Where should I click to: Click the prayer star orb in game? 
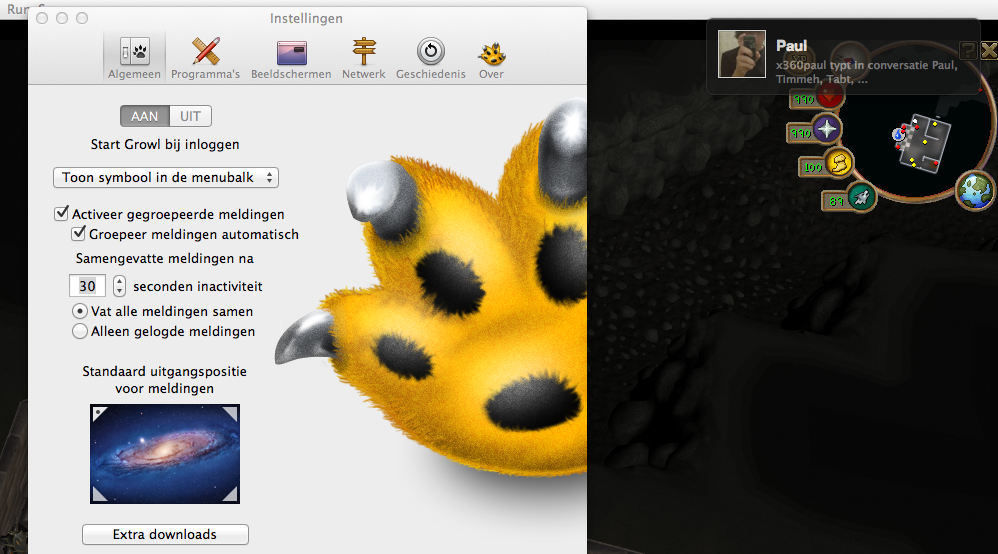(x=827, y=129)
